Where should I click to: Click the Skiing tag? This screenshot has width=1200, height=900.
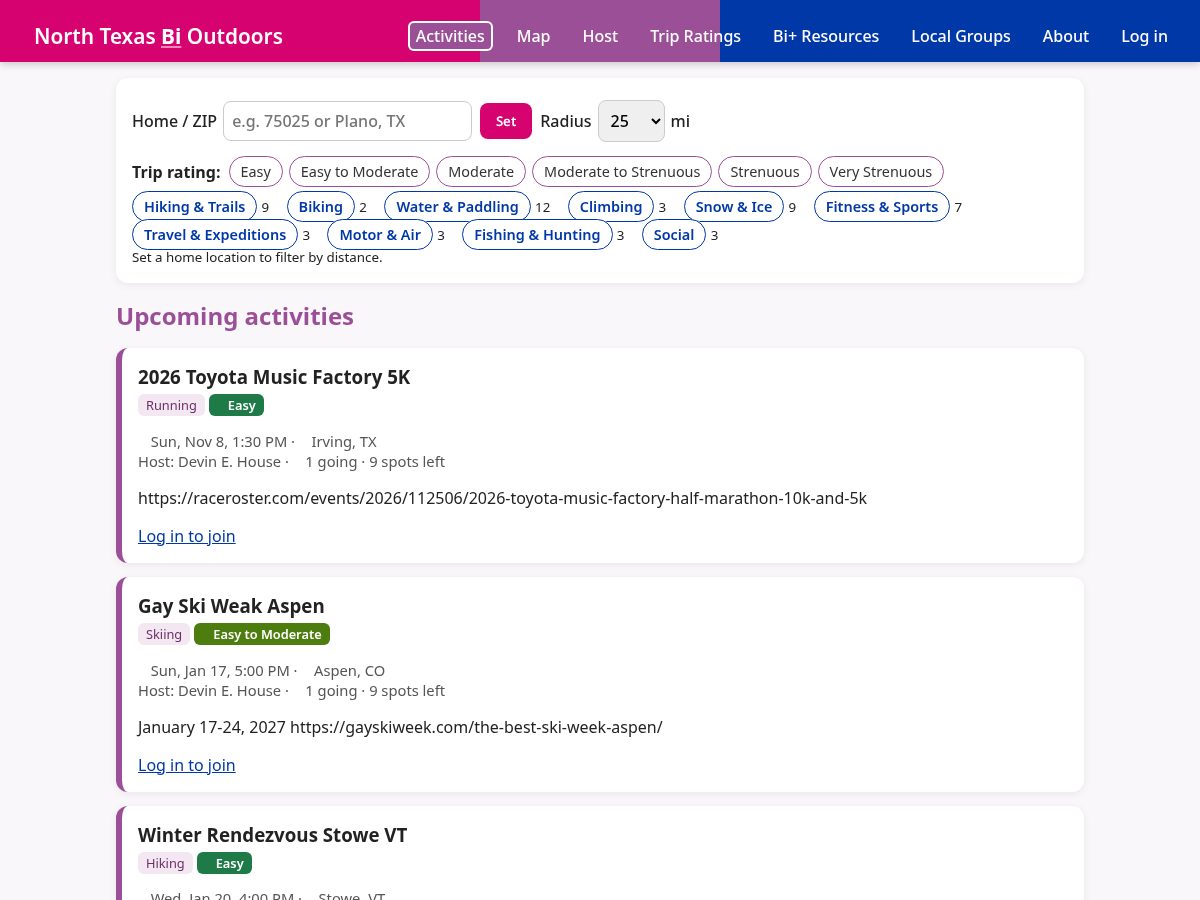(164, 634)
